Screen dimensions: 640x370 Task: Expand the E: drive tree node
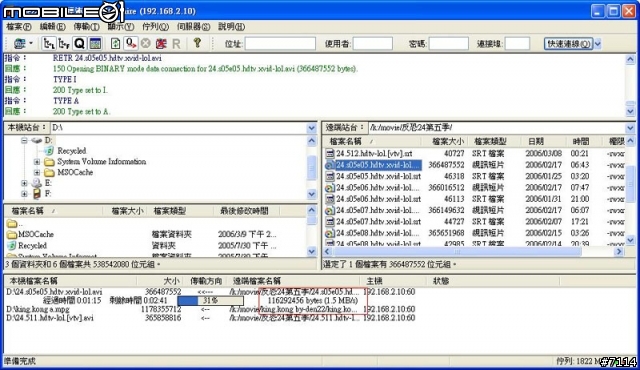tap(24, 183)
